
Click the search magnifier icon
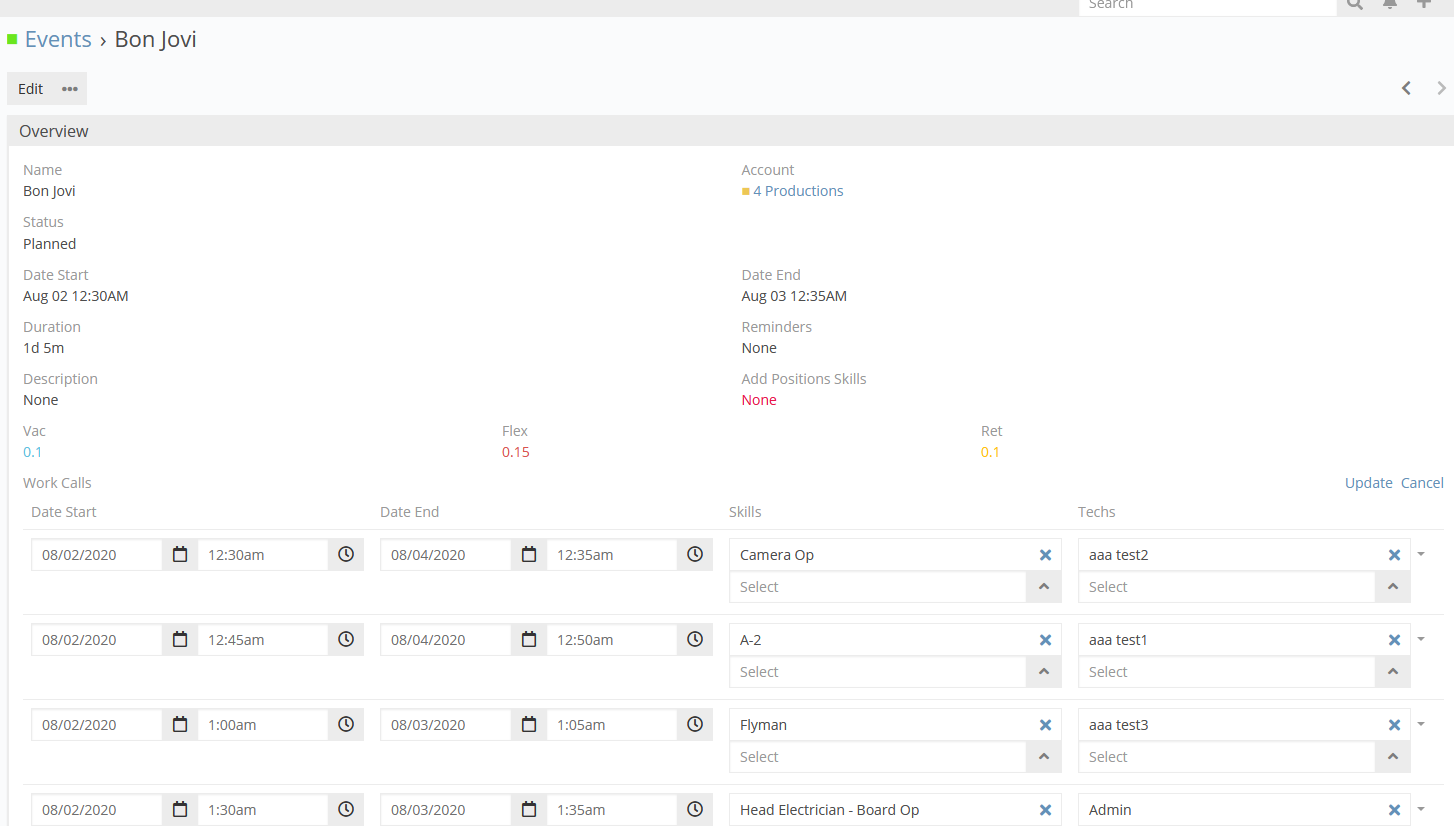[1354, 5]
